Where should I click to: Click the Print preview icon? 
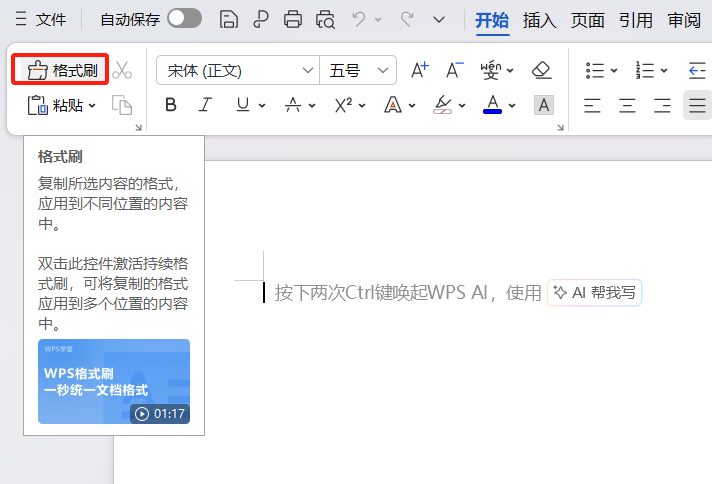[325, 20]
